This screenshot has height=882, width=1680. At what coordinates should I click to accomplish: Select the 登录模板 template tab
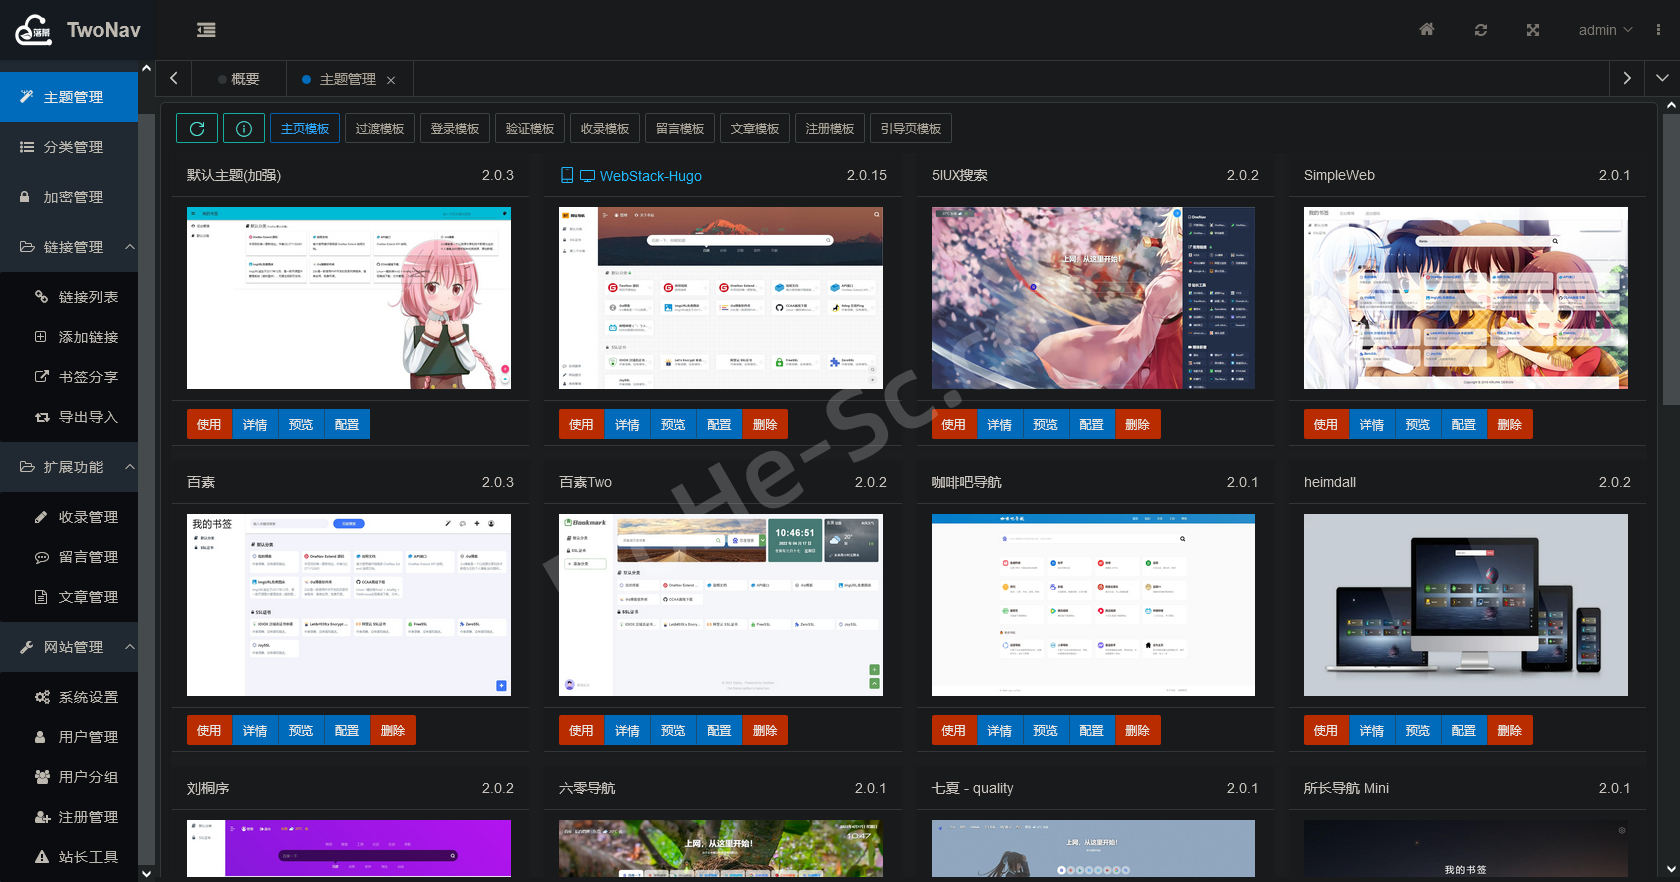[x=455, y=128]
